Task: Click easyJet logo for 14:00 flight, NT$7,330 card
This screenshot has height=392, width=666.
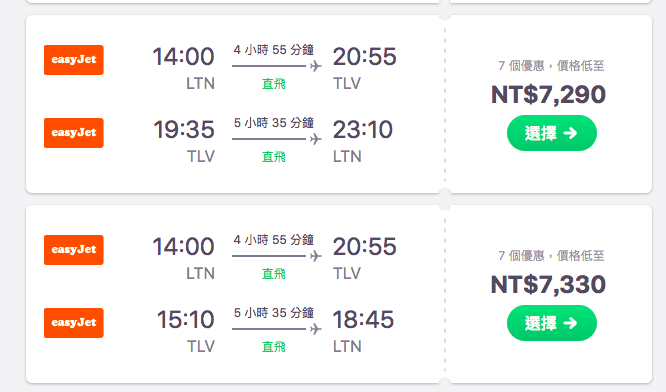Action: point(73,250)
